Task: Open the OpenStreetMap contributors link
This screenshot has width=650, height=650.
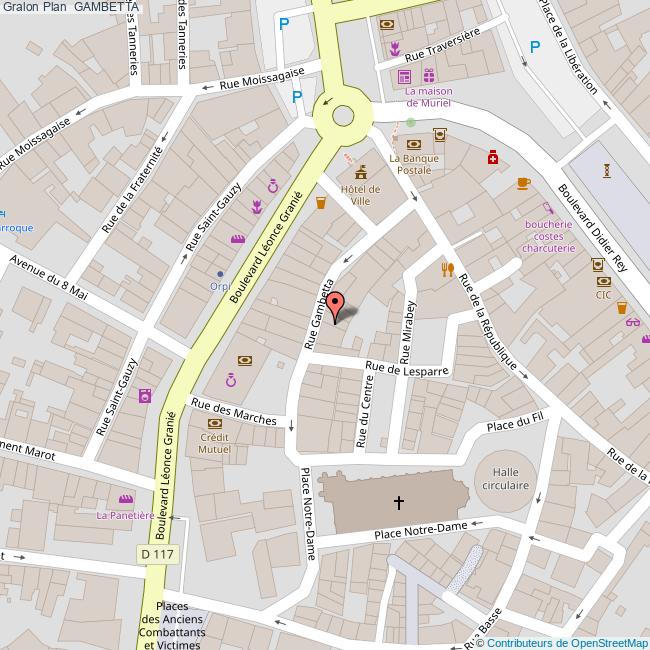Action: (567, 643)
